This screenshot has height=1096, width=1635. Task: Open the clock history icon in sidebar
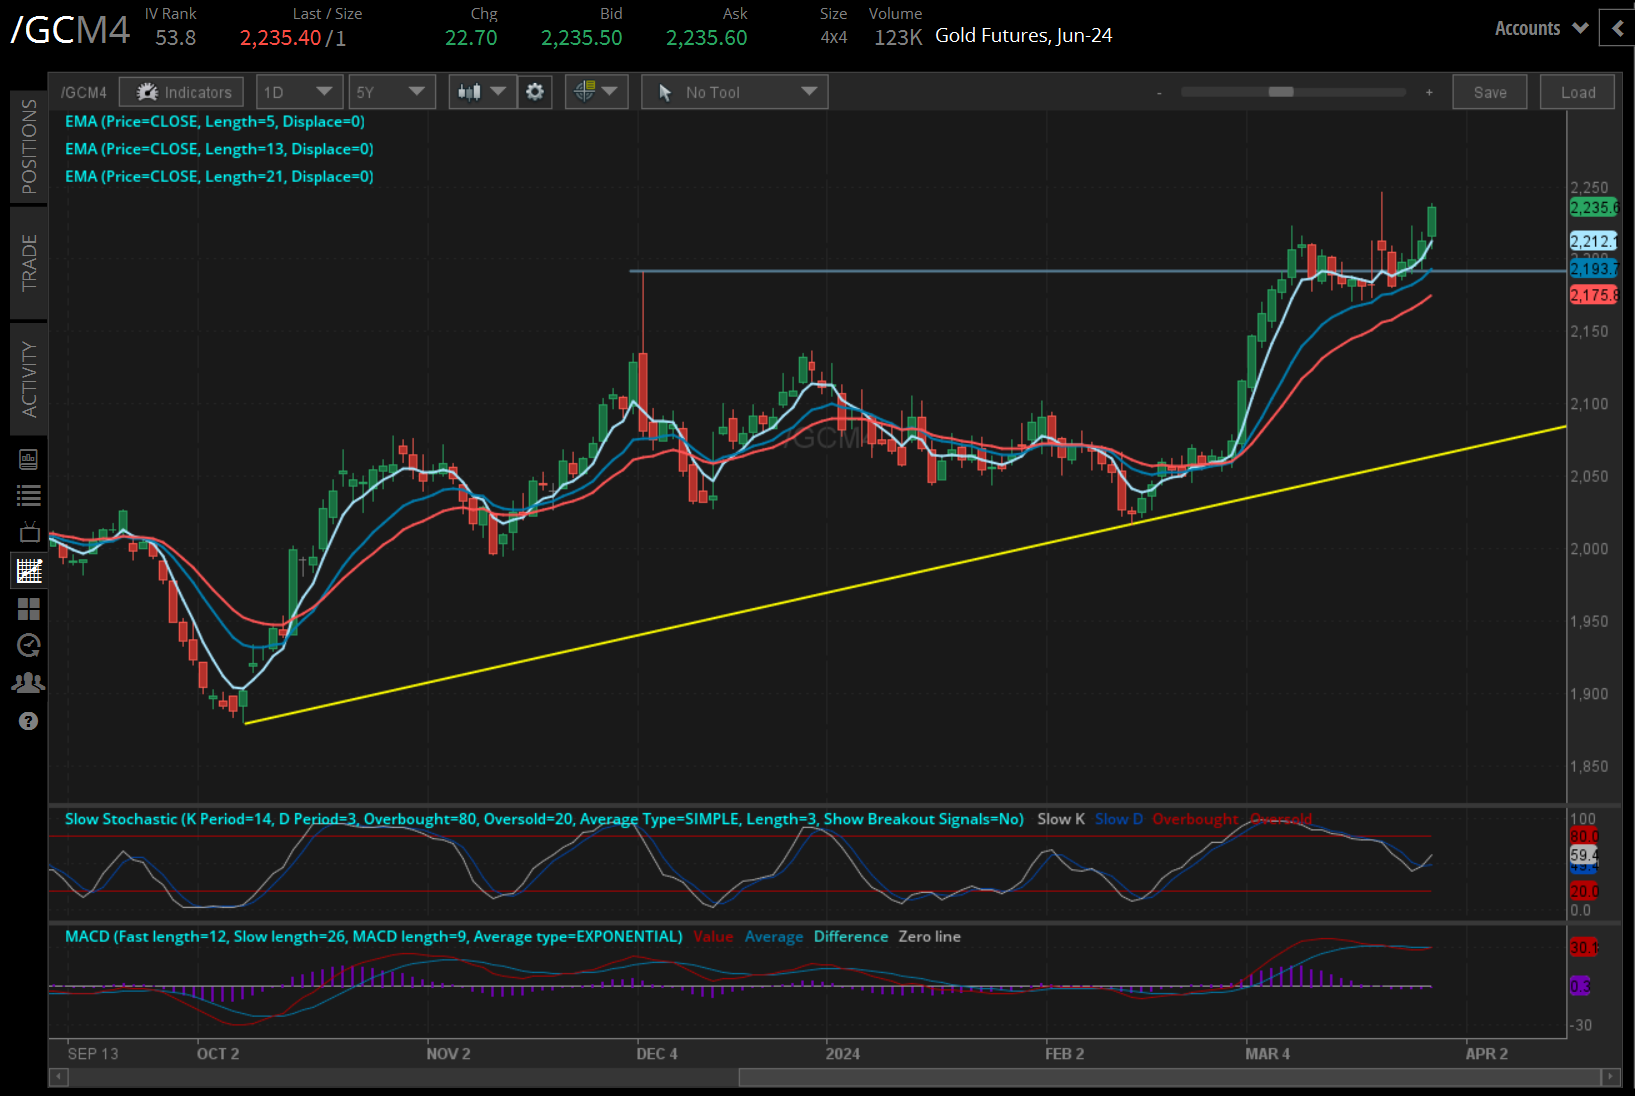(28, 645)
